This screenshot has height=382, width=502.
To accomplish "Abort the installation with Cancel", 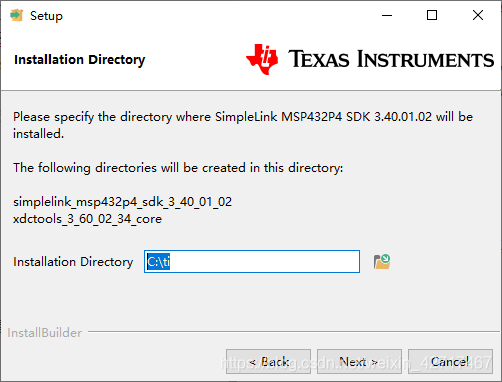I will point(450,361).
